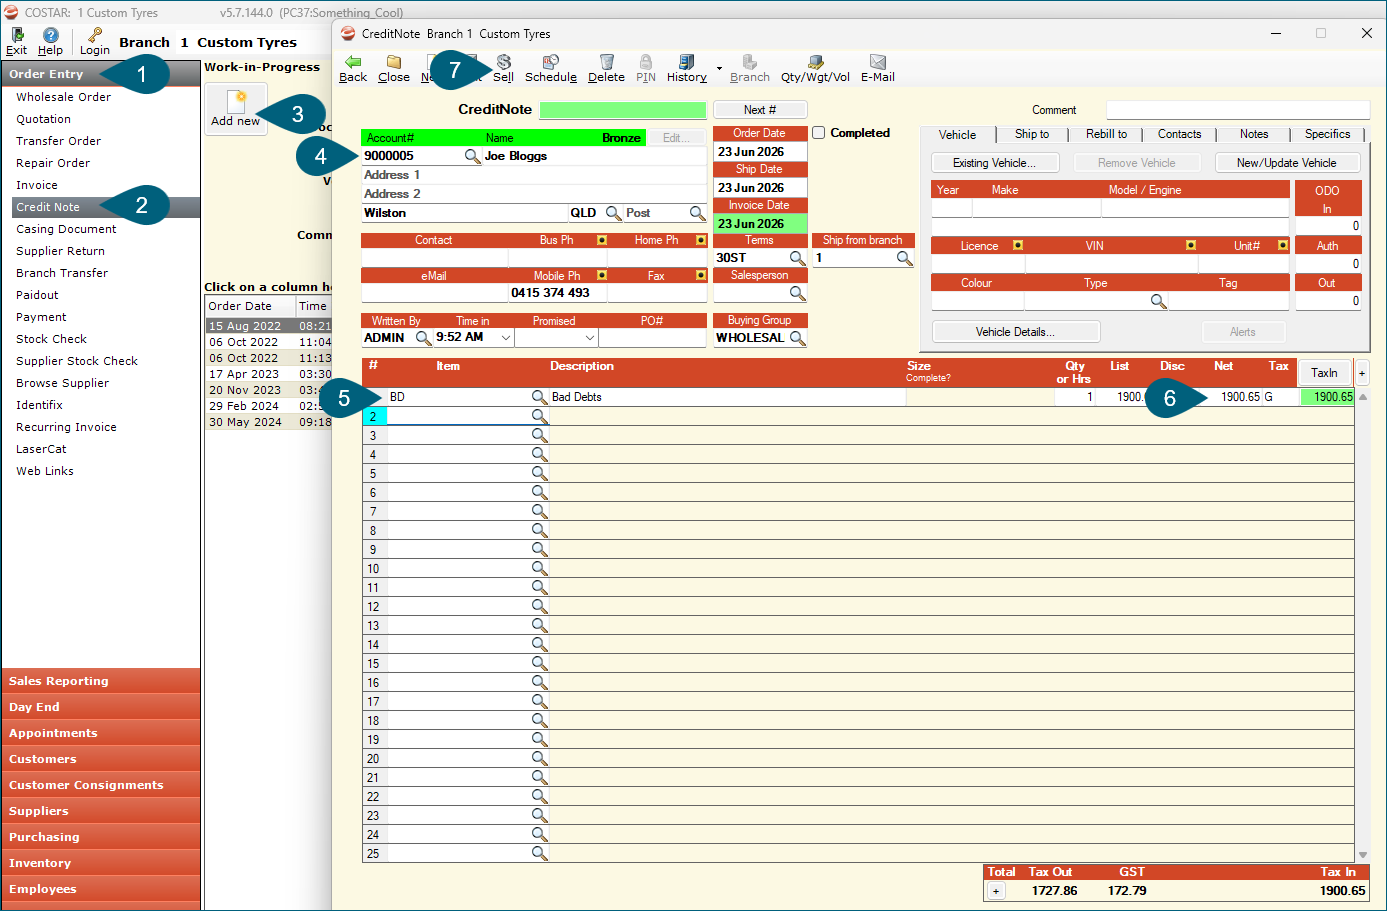Screen dimensions: 1387x911
Task: Open item lookup magnifier on row 10
Action: point(539,568)
